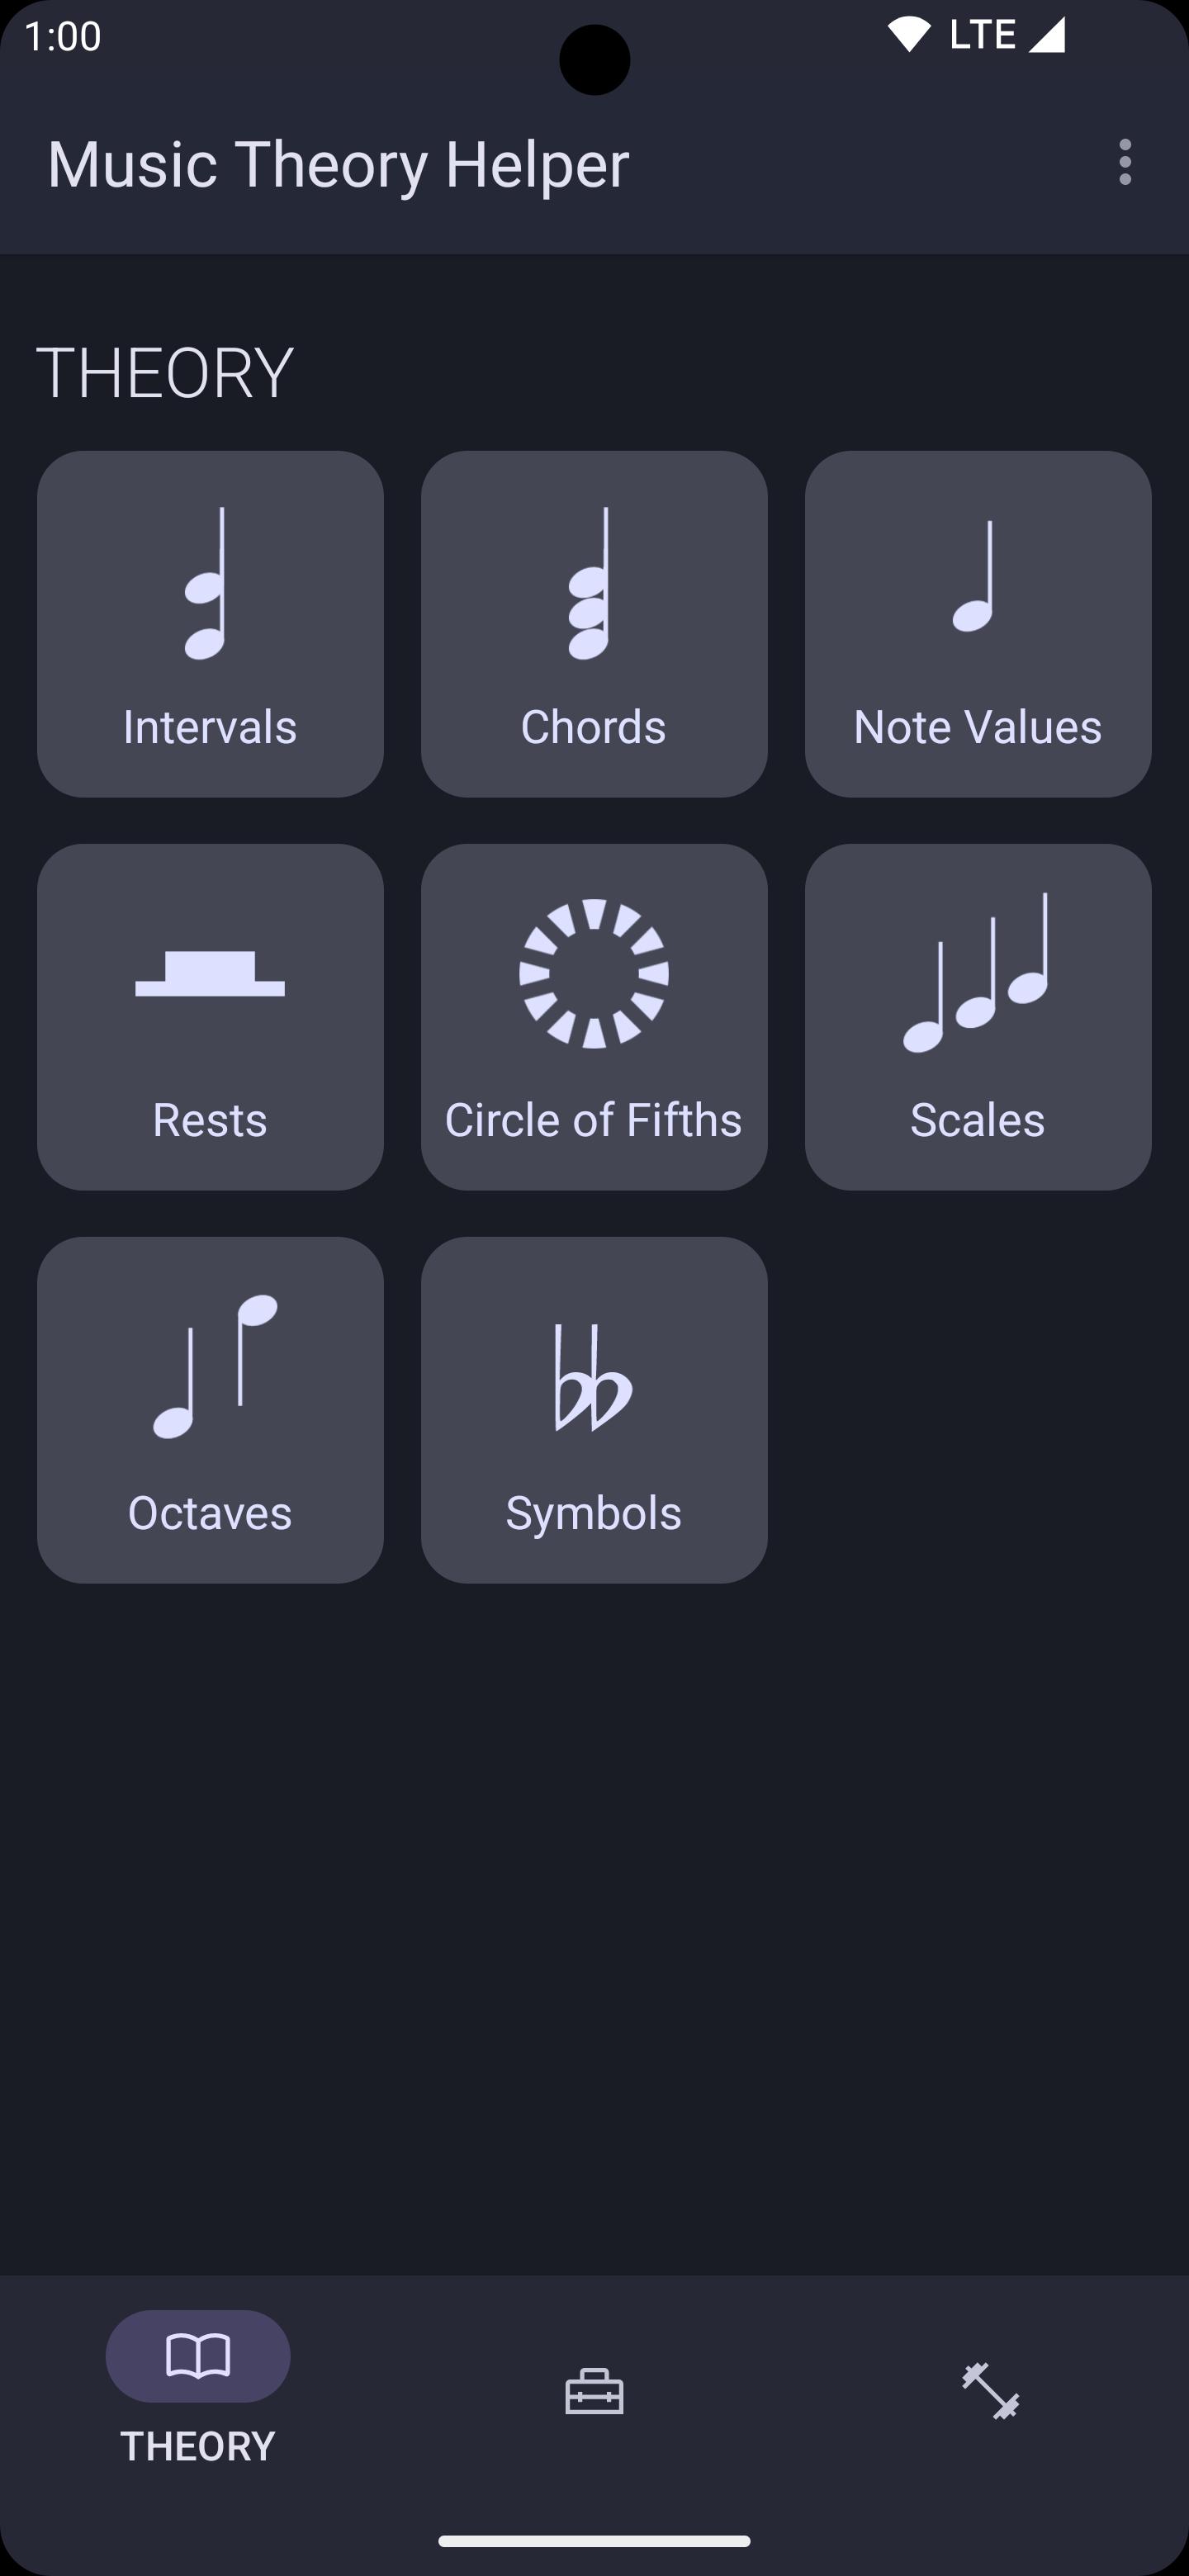Screen dimensions: 1189x2576
Task: Tap the Music Theory Helper title
Action: tap(338, 164)
